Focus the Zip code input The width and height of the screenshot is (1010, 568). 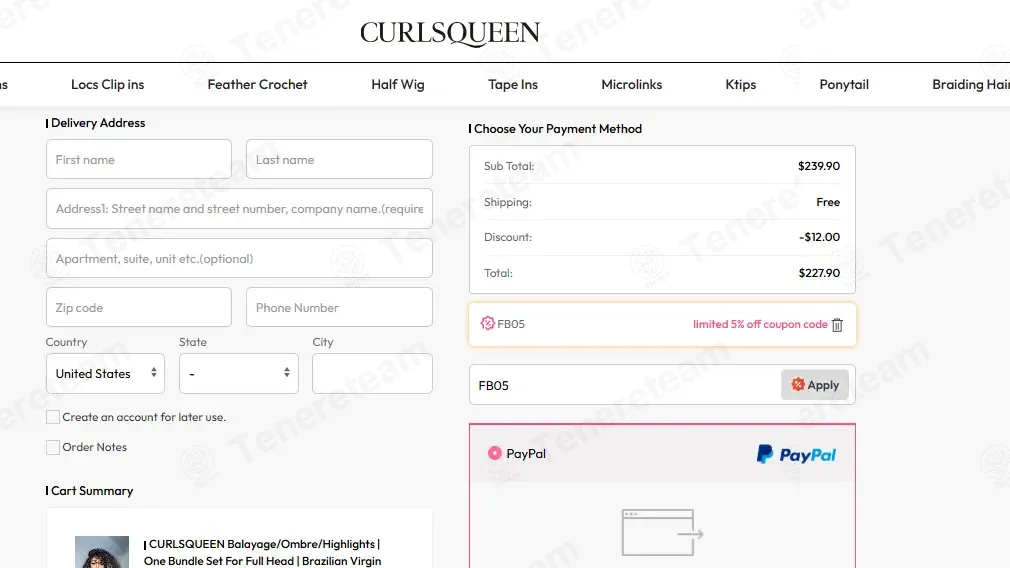click(x=138, y=307)
